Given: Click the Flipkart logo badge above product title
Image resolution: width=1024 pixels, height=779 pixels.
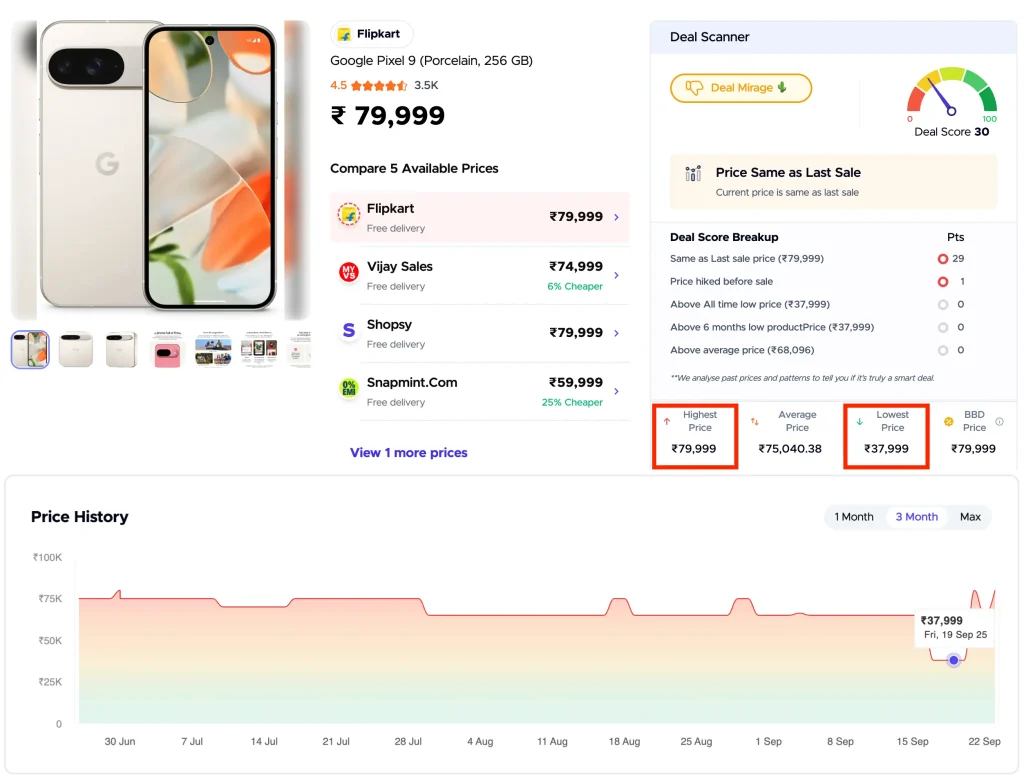Looking at the screenshot, I should click(x=371, y=33).
